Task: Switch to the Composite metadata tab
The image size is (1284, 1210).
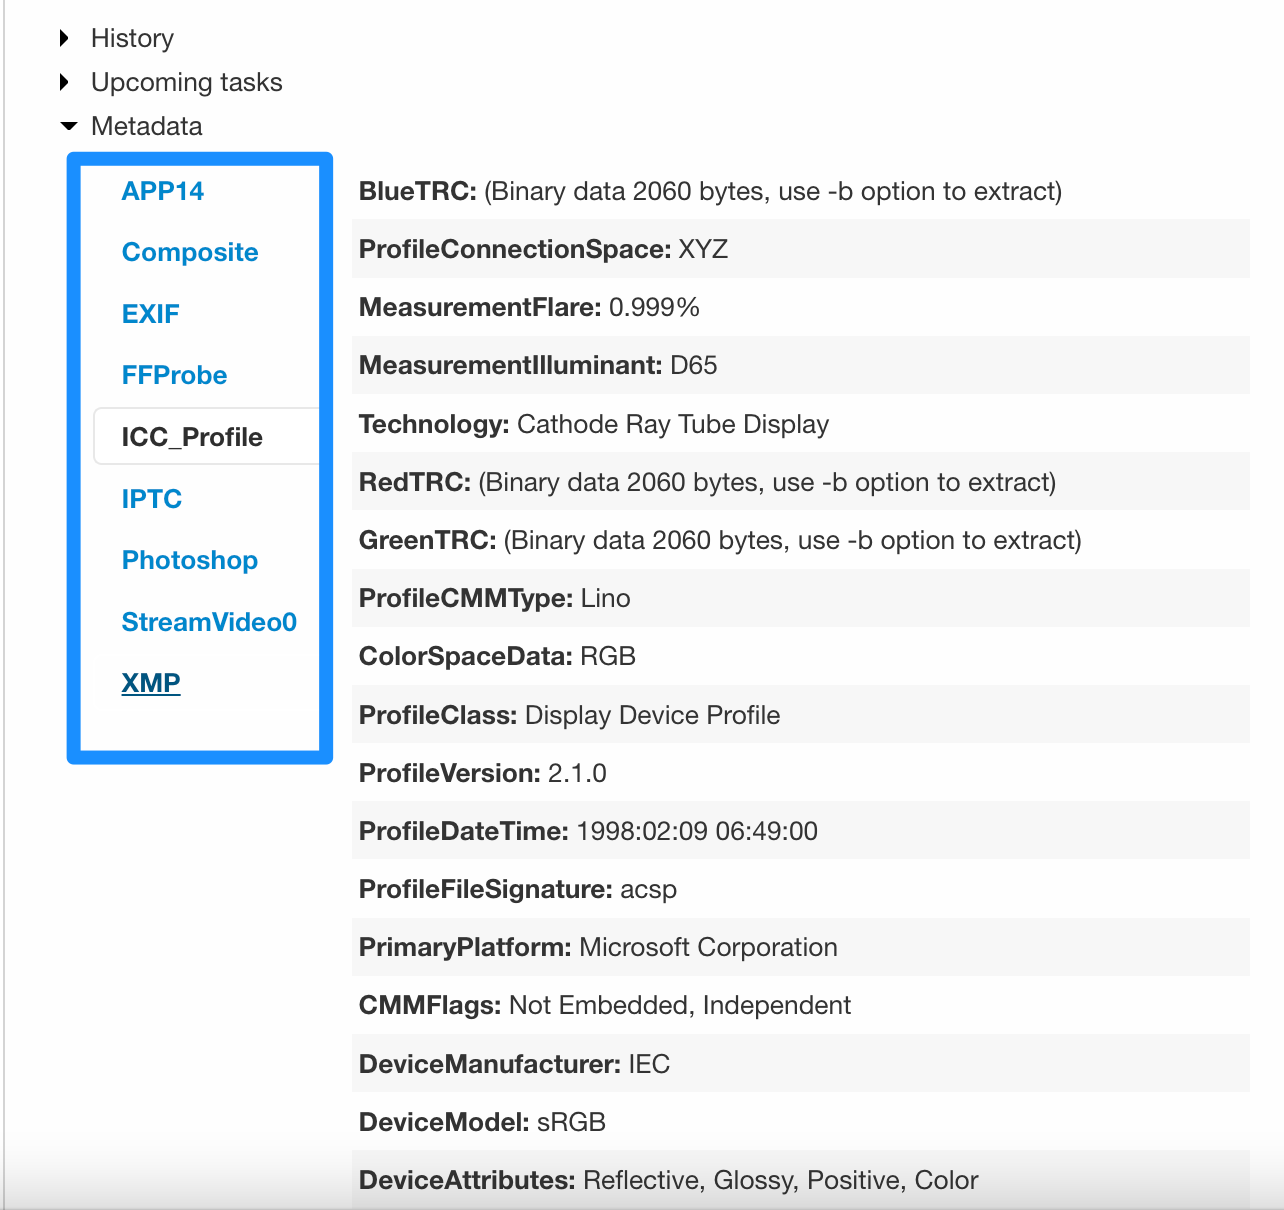Action: click(190, 252)
